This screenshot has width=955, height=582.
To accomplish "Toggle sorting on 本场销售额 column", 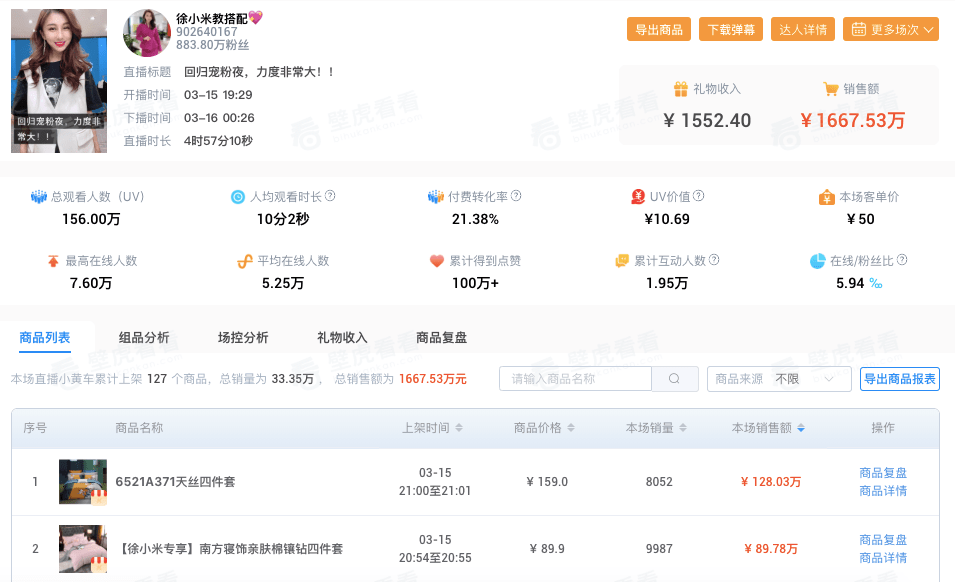I will (x=801, y=428).
